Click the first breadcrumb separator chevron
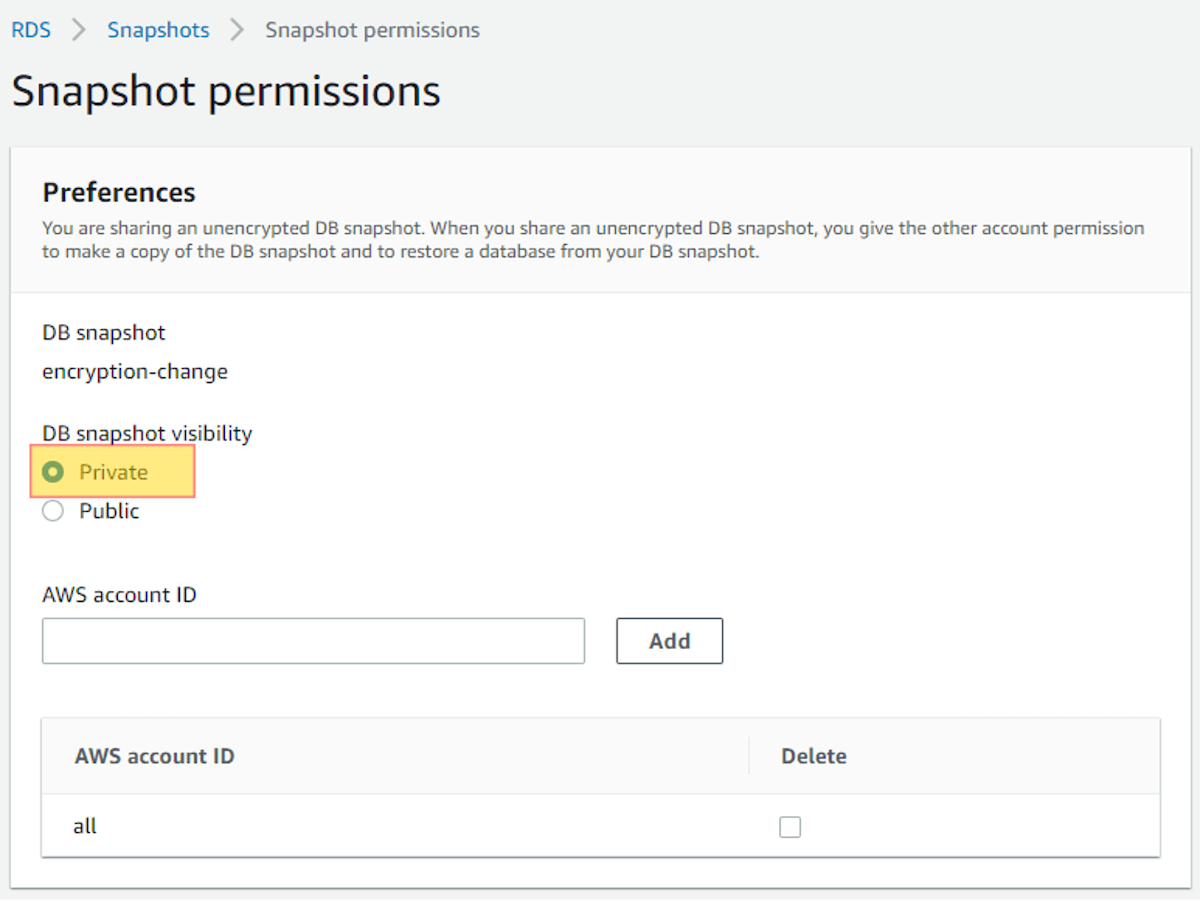 click(x=77, y=30)
